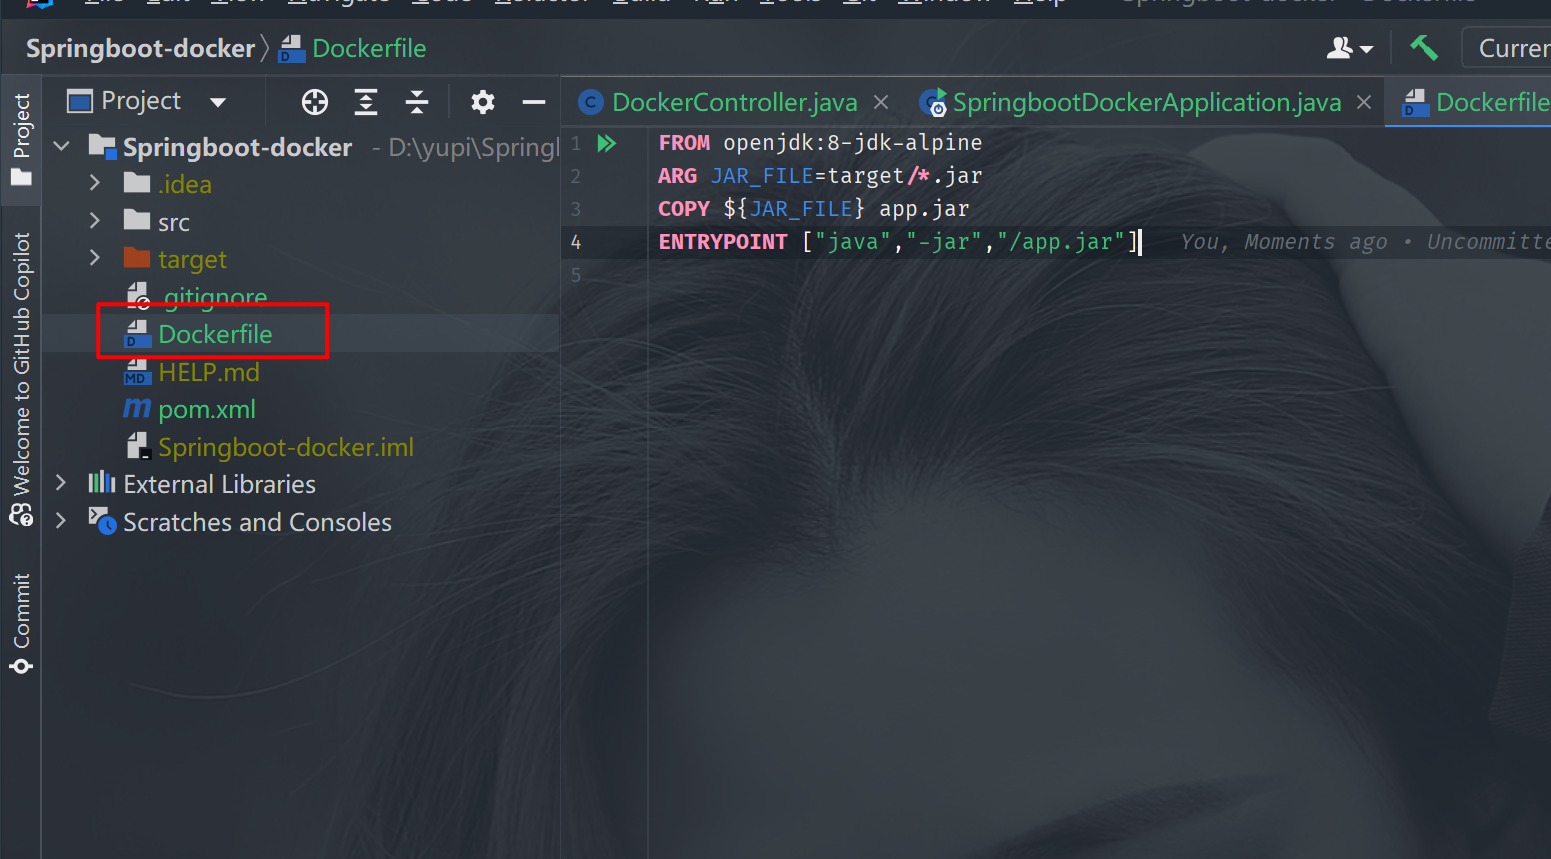Click the Expand All icon in Project panel
1551x859 pixels.
(366, 102)
